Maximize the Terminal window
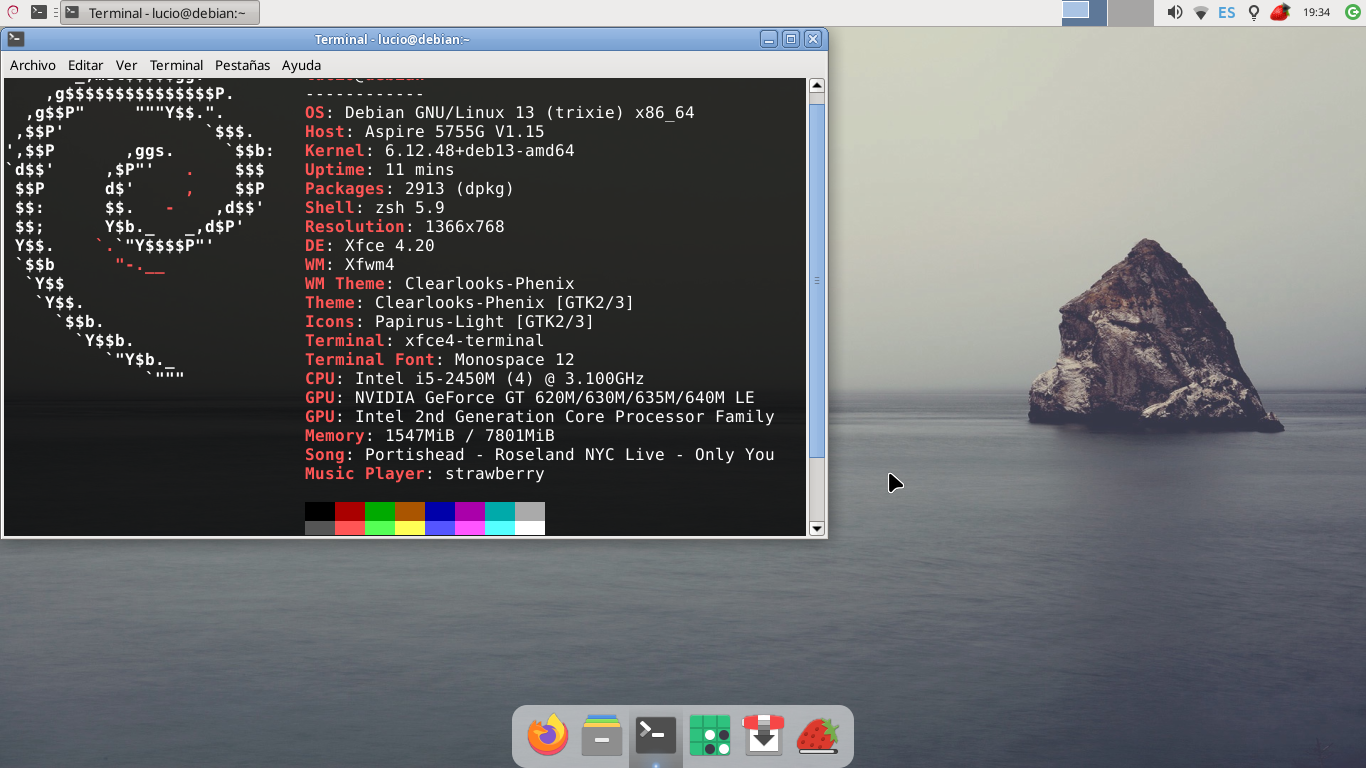Image resolution: width=1366 pixels, height=768 pixels. click(x=791, y=39)
